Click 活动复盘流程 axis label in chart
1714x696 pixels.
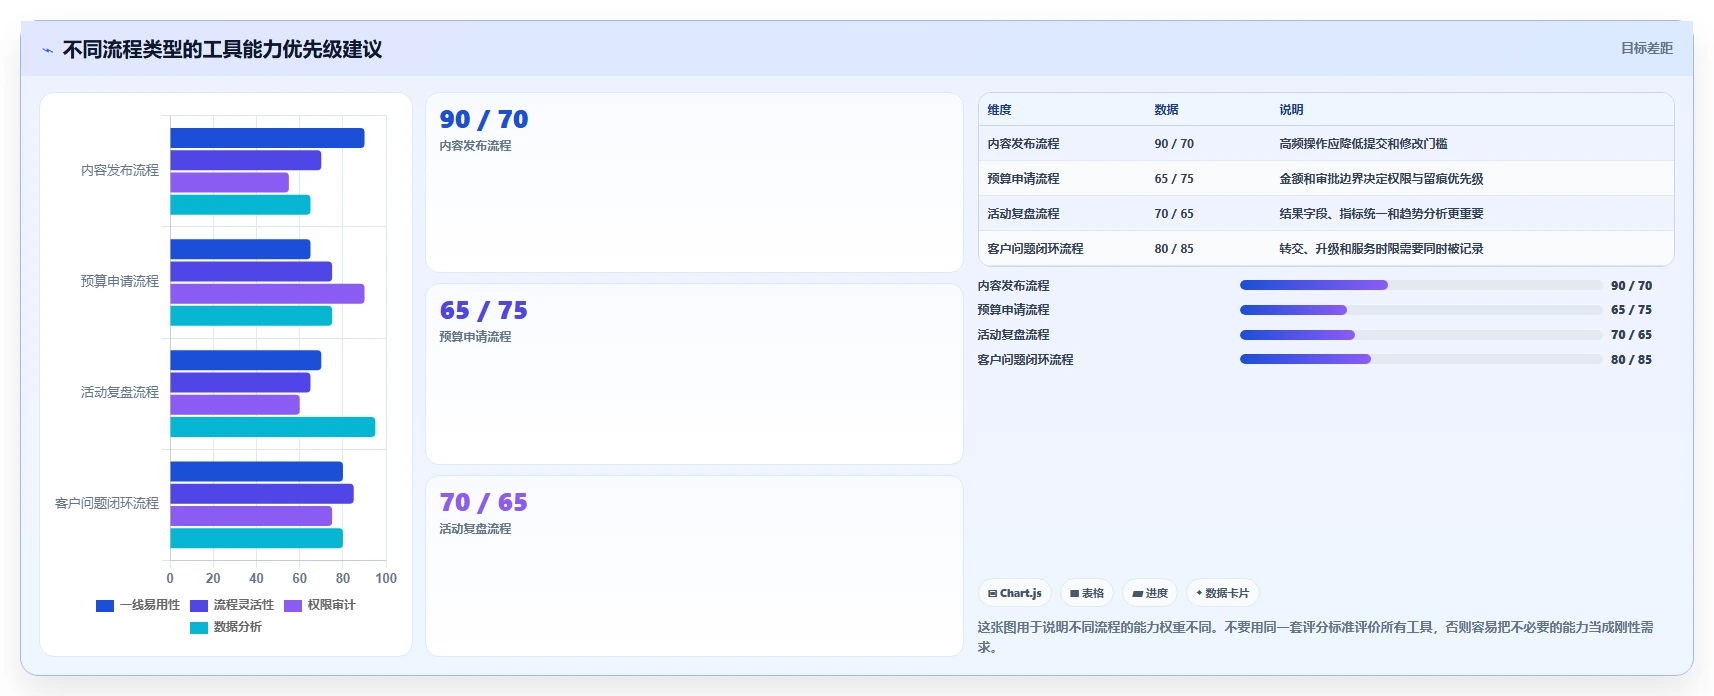click(120, 393)
